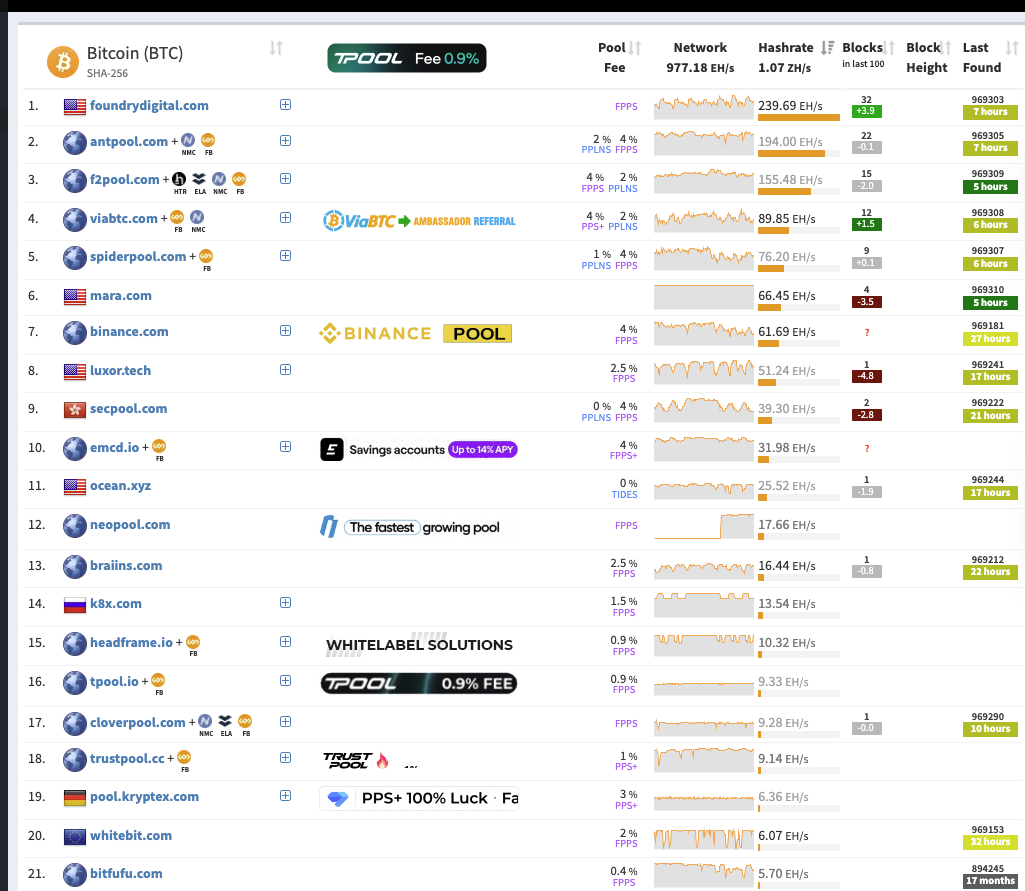The image size is (1025, 891).
Task: Open the ocean.xyz pool link
Action: pos(120,486)
